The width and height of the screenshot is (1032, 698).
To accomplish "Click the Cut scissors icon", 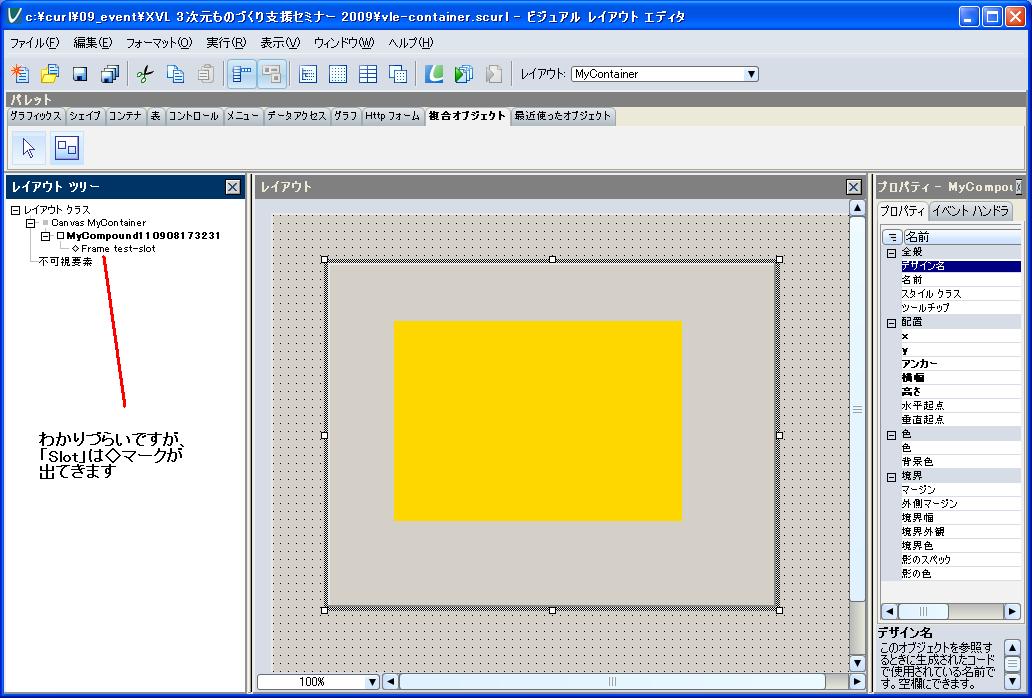I will coord(145,74).
